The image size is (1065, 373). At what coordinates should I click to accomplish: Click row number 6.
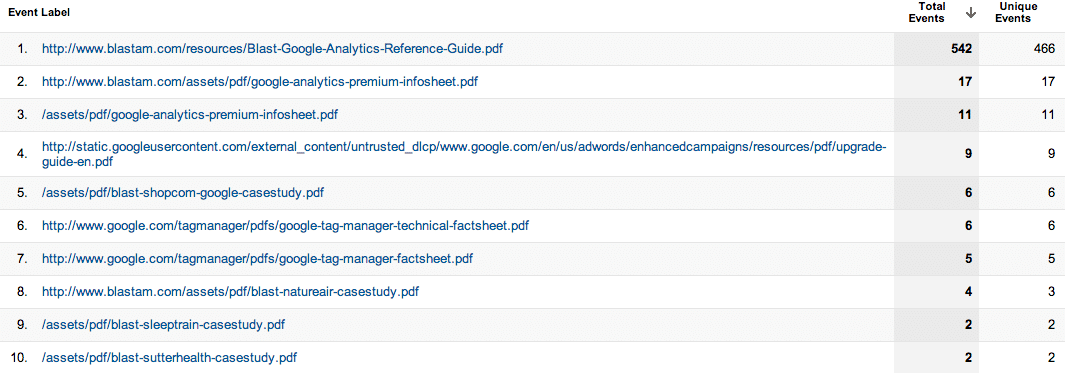22,226
